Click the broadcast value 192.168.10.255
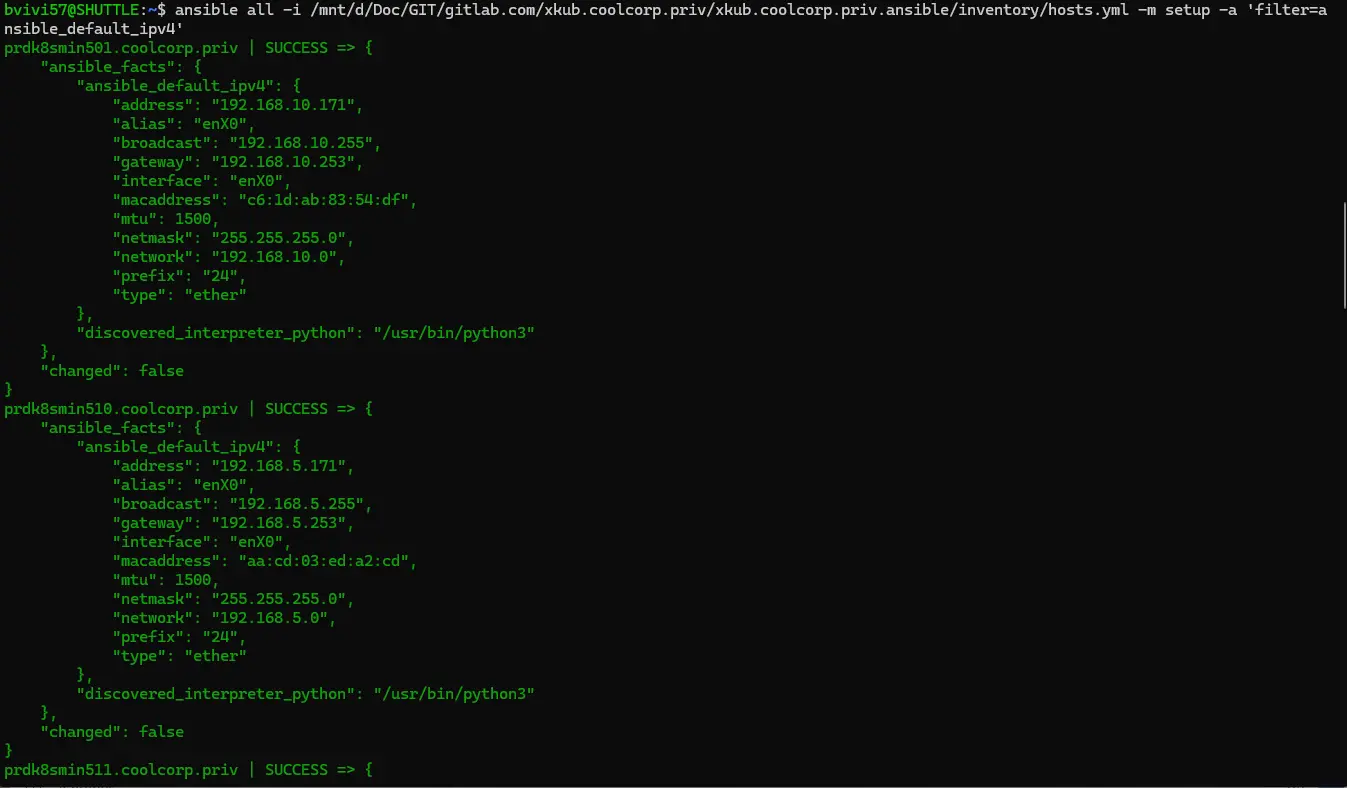Screen dimensions: 1347x788 [300, 143]
